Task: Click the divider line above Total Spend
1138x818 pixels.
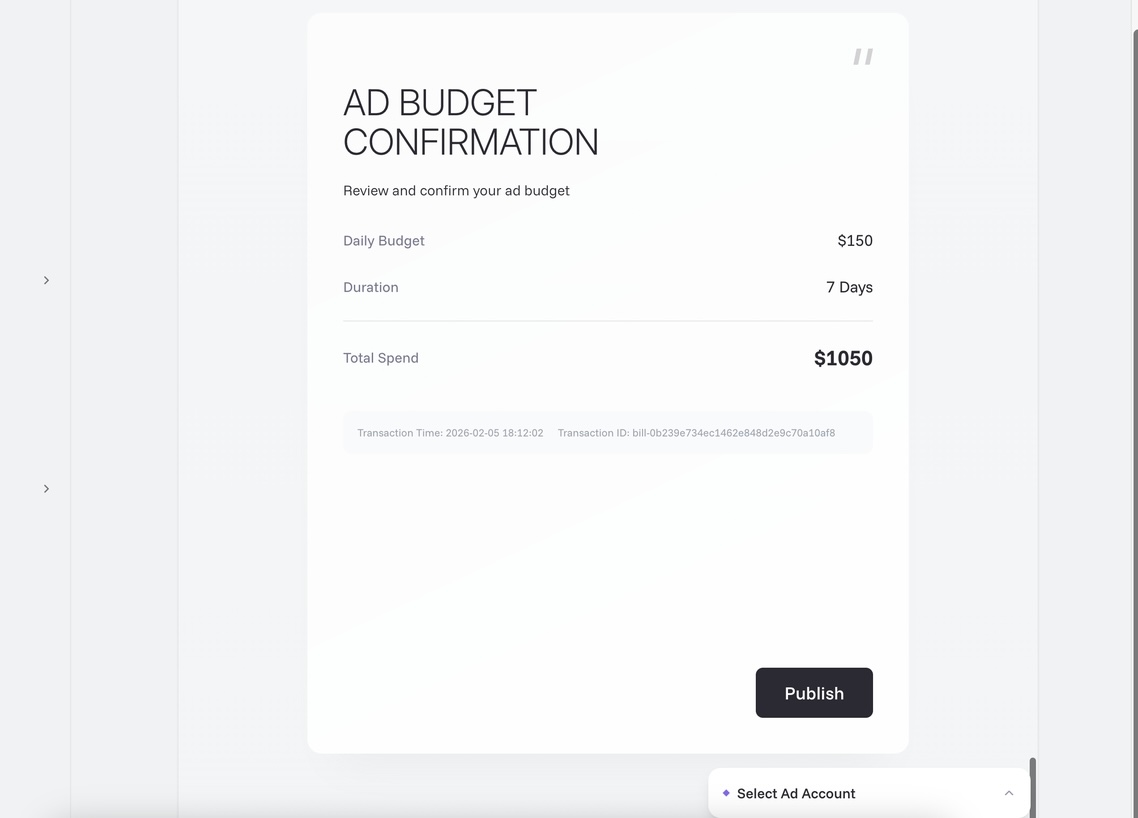Action: pos(608,321)
